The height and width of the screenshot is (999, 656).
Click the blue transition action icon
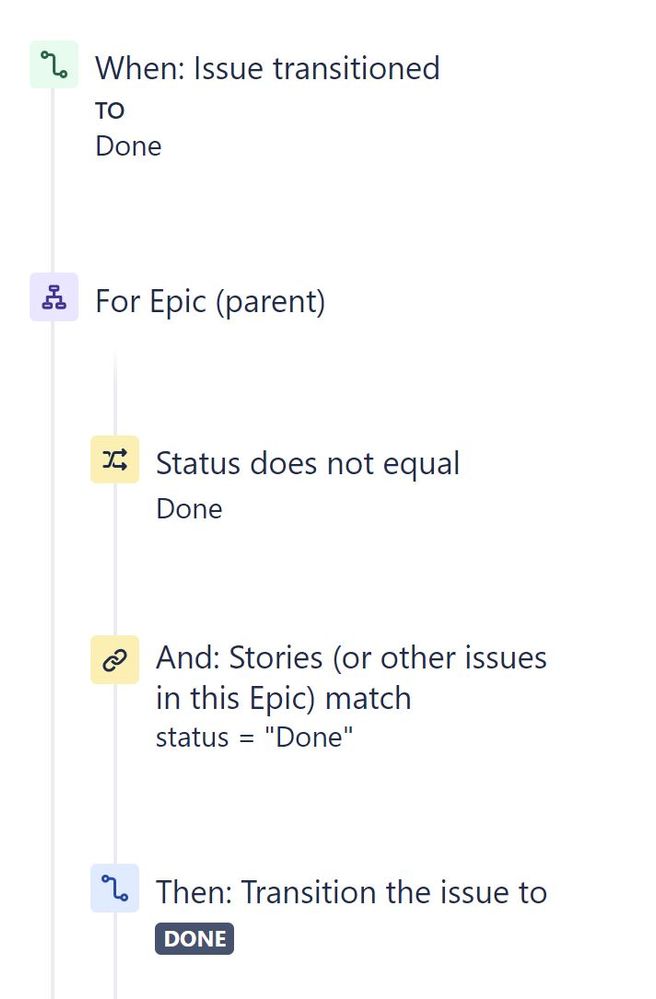click(x=115, y=890)
